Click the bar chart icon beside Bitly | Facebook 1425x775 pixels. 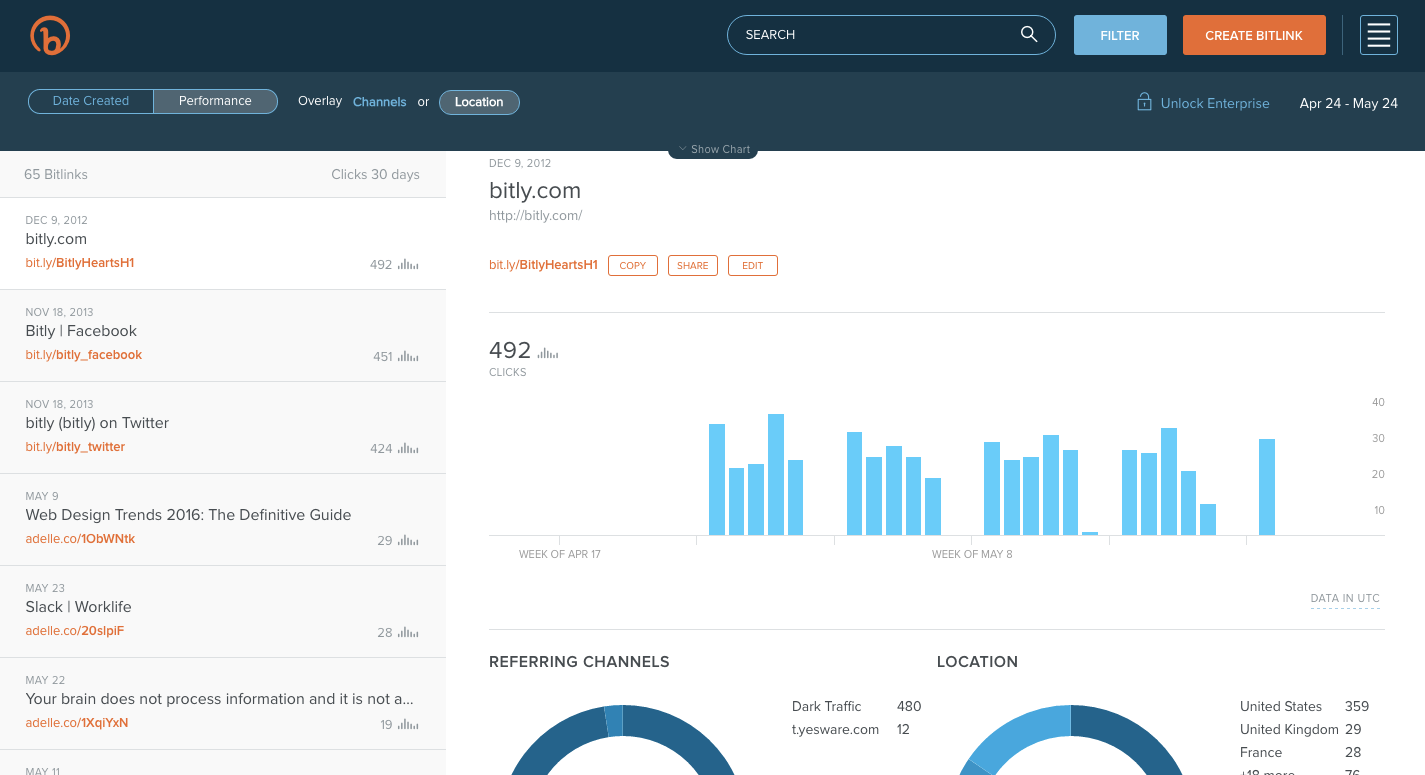point(407,356)
